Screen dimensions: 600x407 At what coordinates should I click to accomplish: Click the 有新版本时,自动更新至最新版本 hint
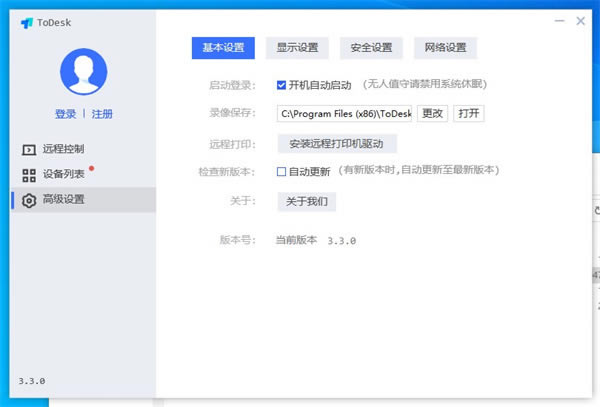coord(419,170)
